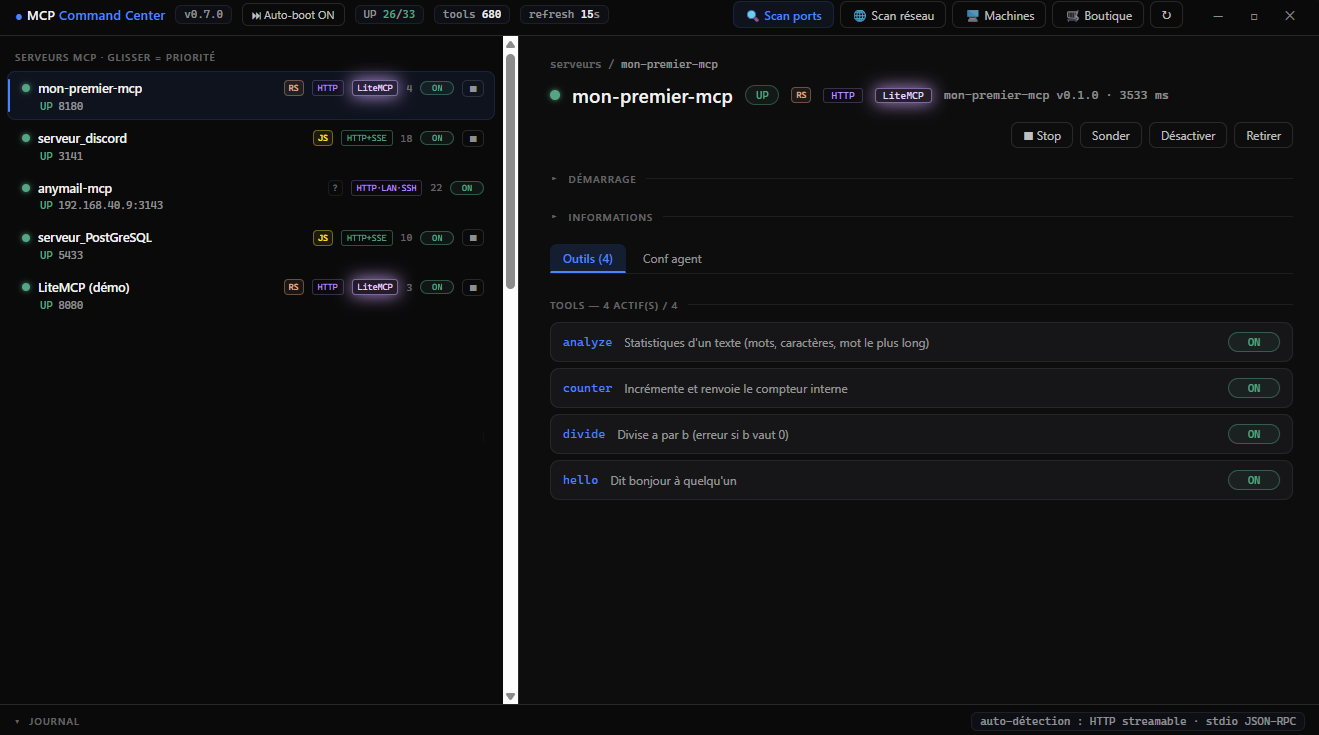Open the Conf agent tab
The width and height of the screenshot is (1319, 735).
click(672, 258)
